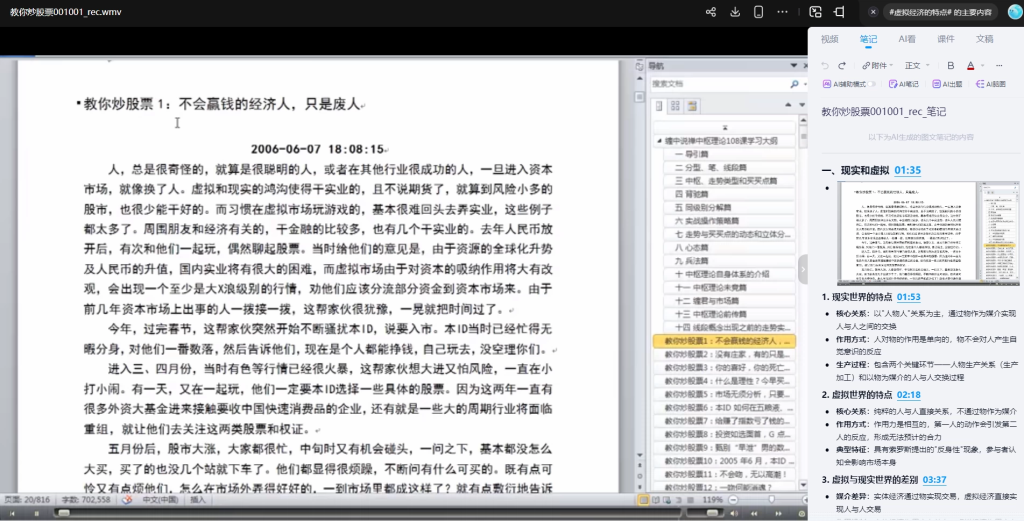
Task: Click the screenshot capture icon
Action: 815,12
